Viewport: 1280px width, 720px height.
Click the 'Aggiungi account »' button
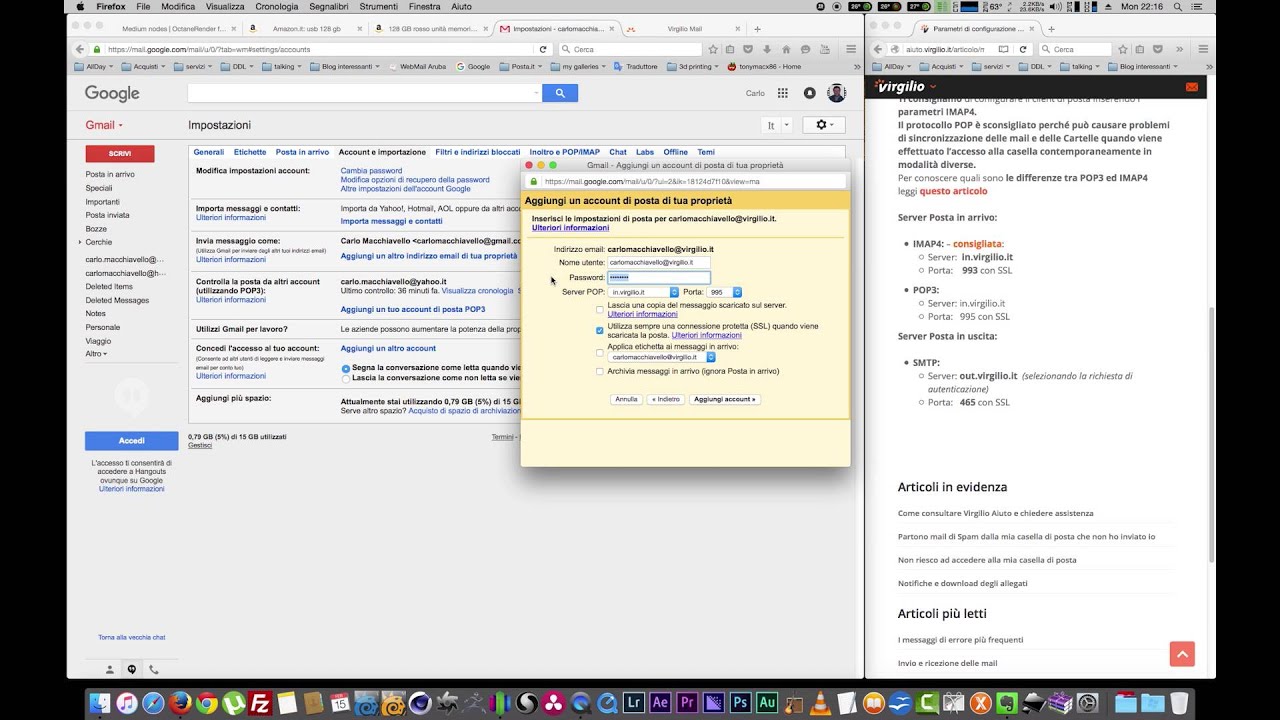[x=724, y=399]
